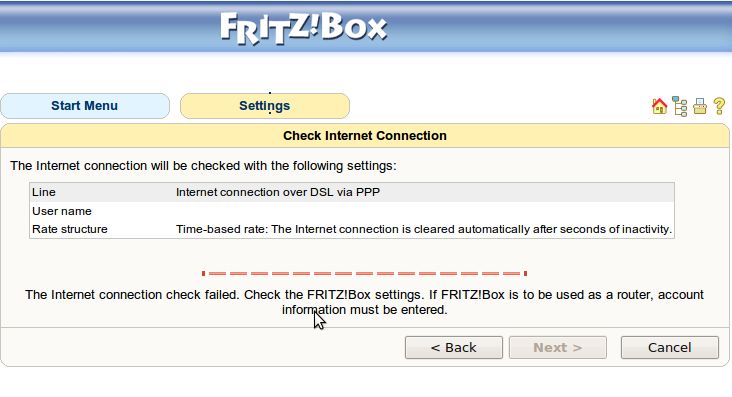
Task: Click the greyed-out Next > button
Action: (558, 347)
